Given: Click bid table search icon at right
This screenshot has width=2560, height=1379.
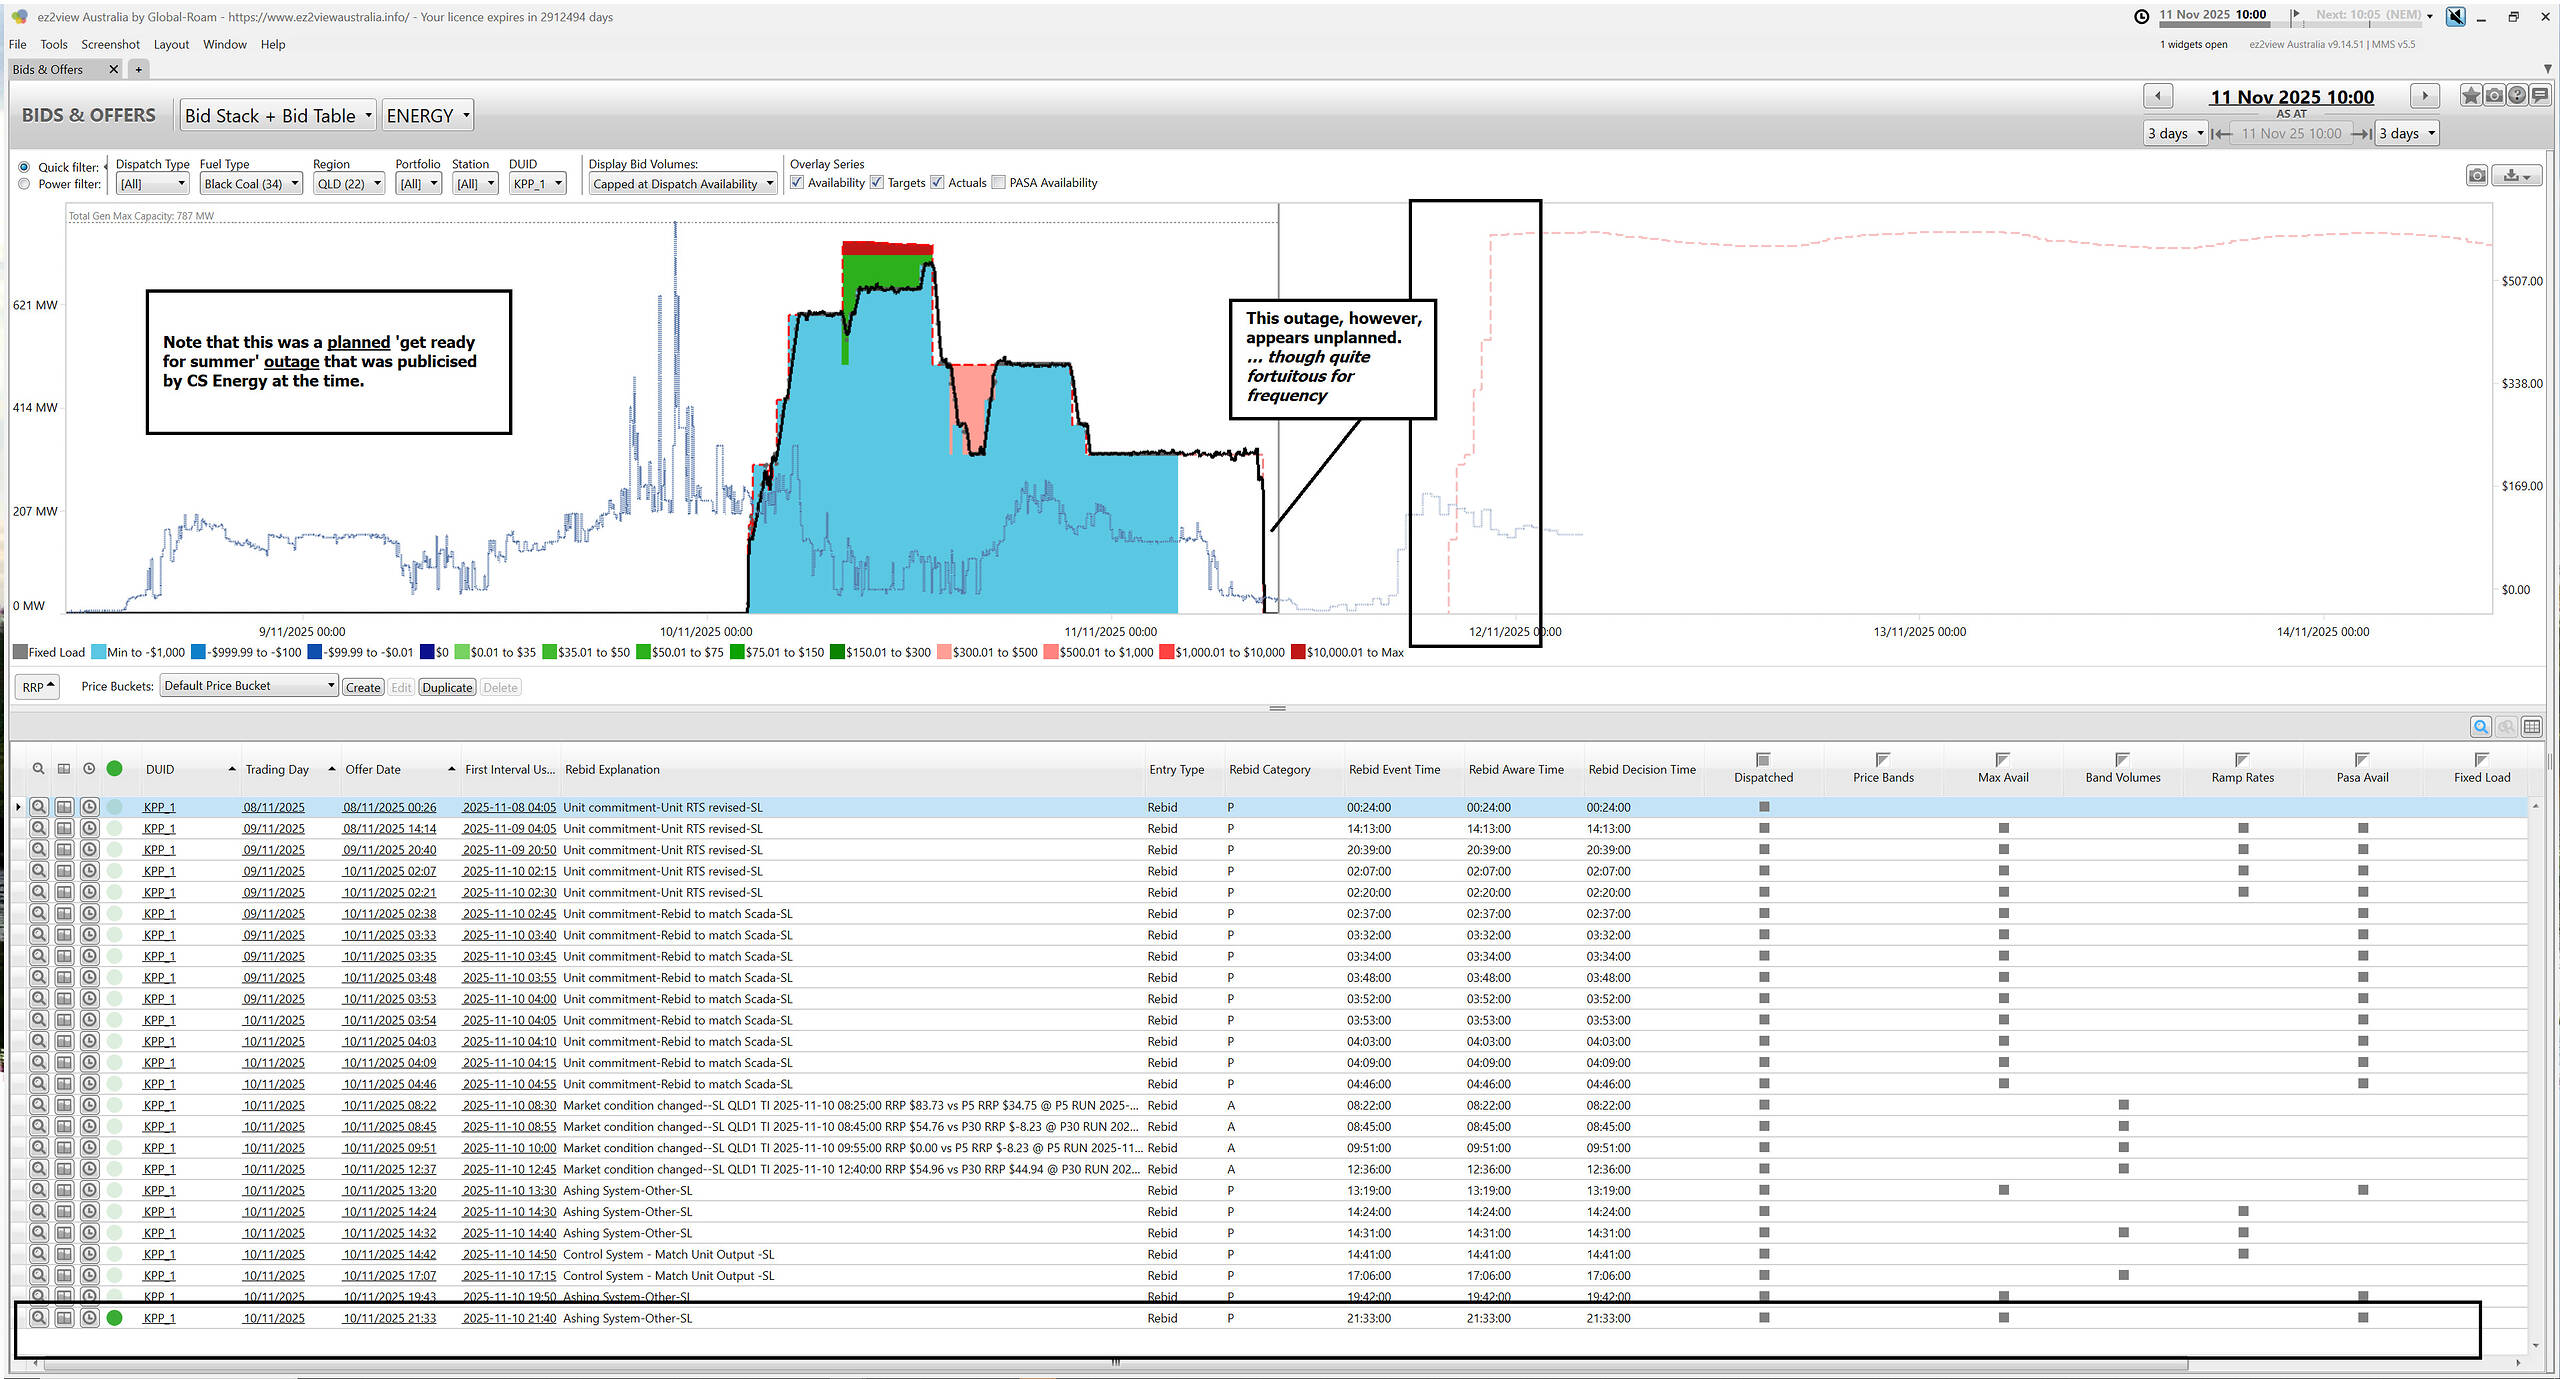Looking at the screenshot, I should (x=2481, y=727).
